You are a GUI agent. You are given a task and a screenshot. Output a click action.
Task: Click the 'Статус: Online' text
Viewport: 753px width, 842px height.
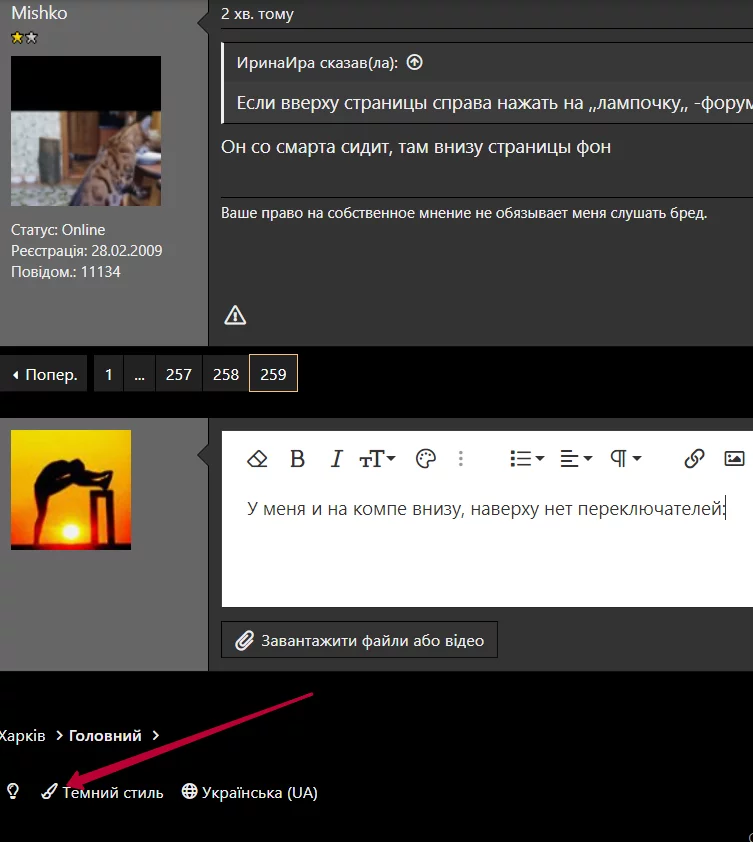click(58, 230)
